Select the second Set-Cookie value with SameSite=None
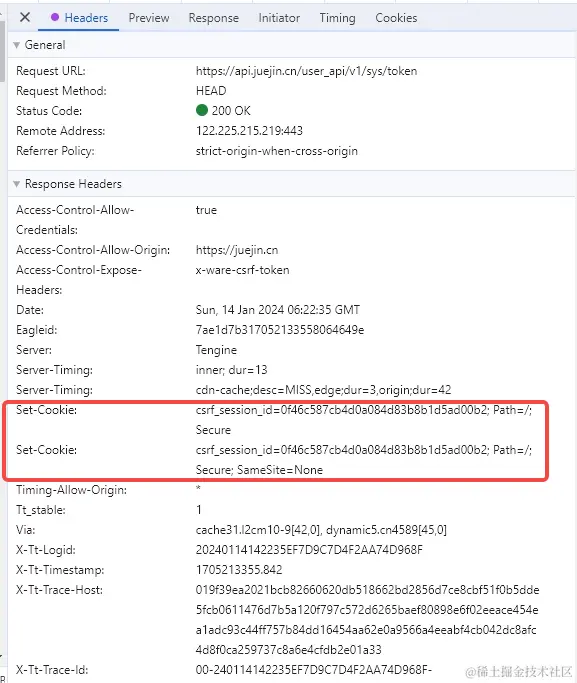The height and width of the screenshot is (683, 577). [x=364, y=460]
